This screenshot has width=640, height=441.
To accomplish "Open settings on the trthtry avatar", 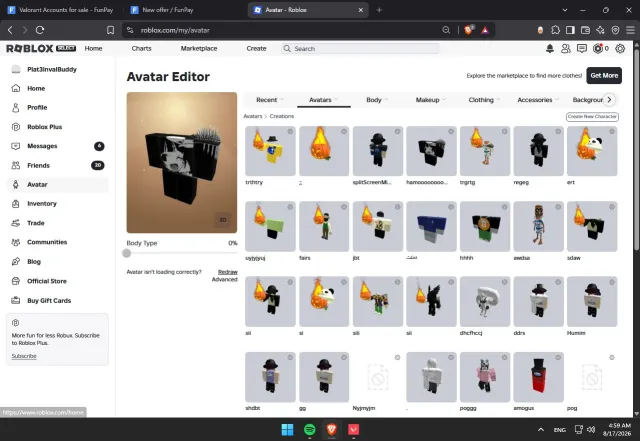I will (290, 131).
